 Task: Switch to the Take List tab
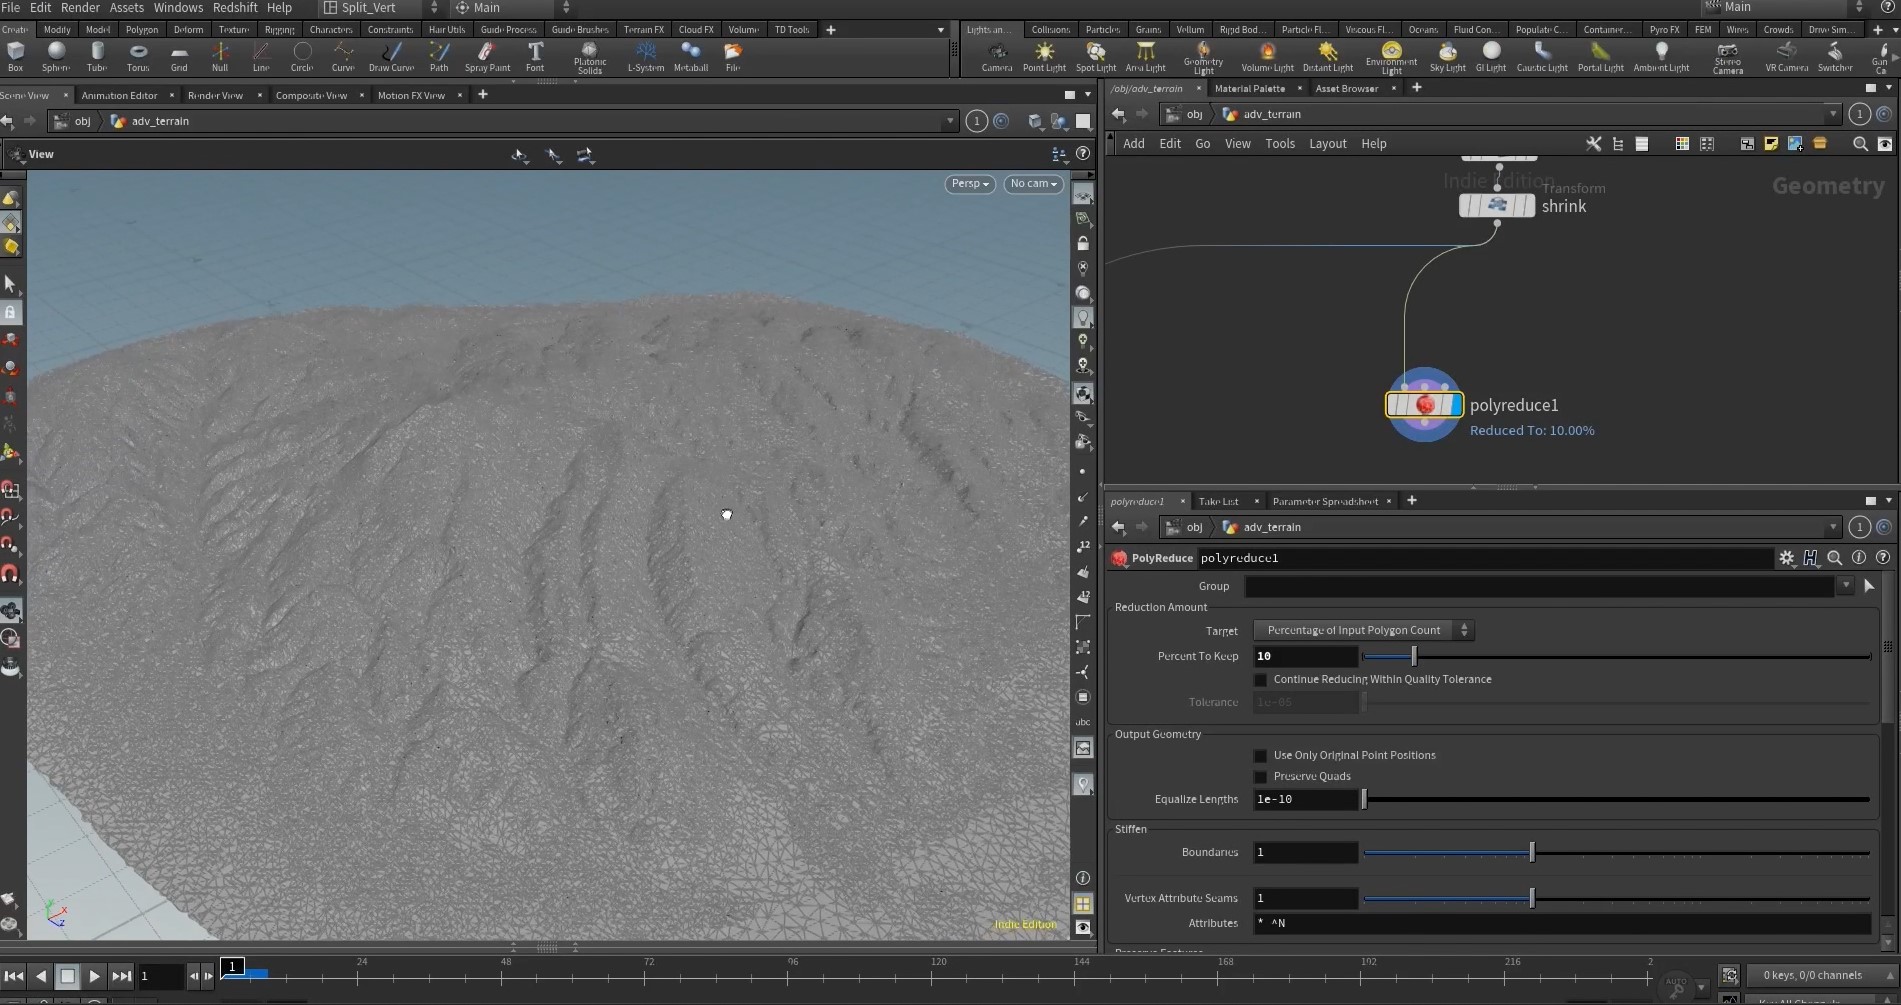(1221, 501)
